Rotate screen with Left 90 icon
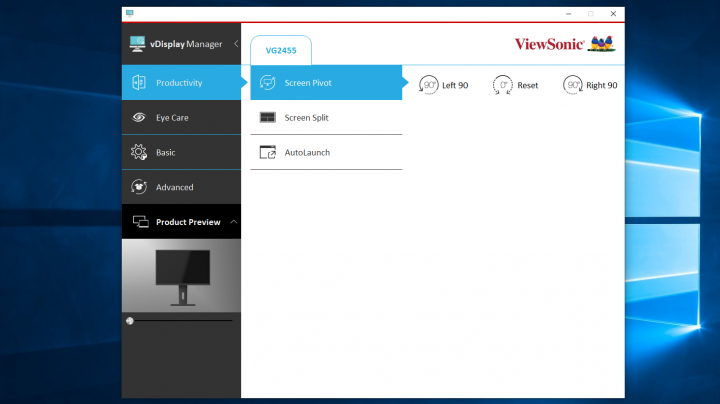Image resolution: width=720 pixels, height=404 pixels. click(428, 85)
